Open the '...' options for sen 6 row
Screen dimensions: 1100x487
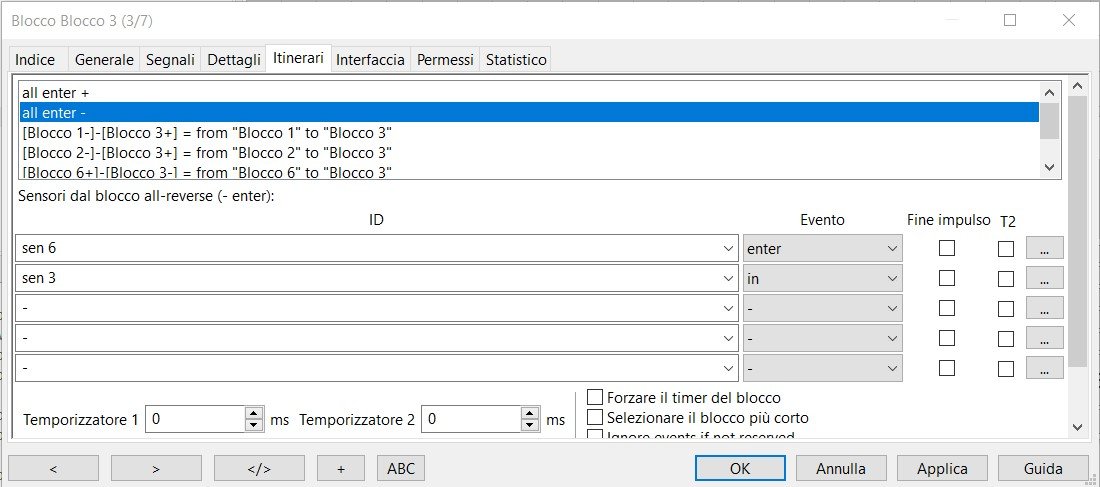(x=1045, y=248)
